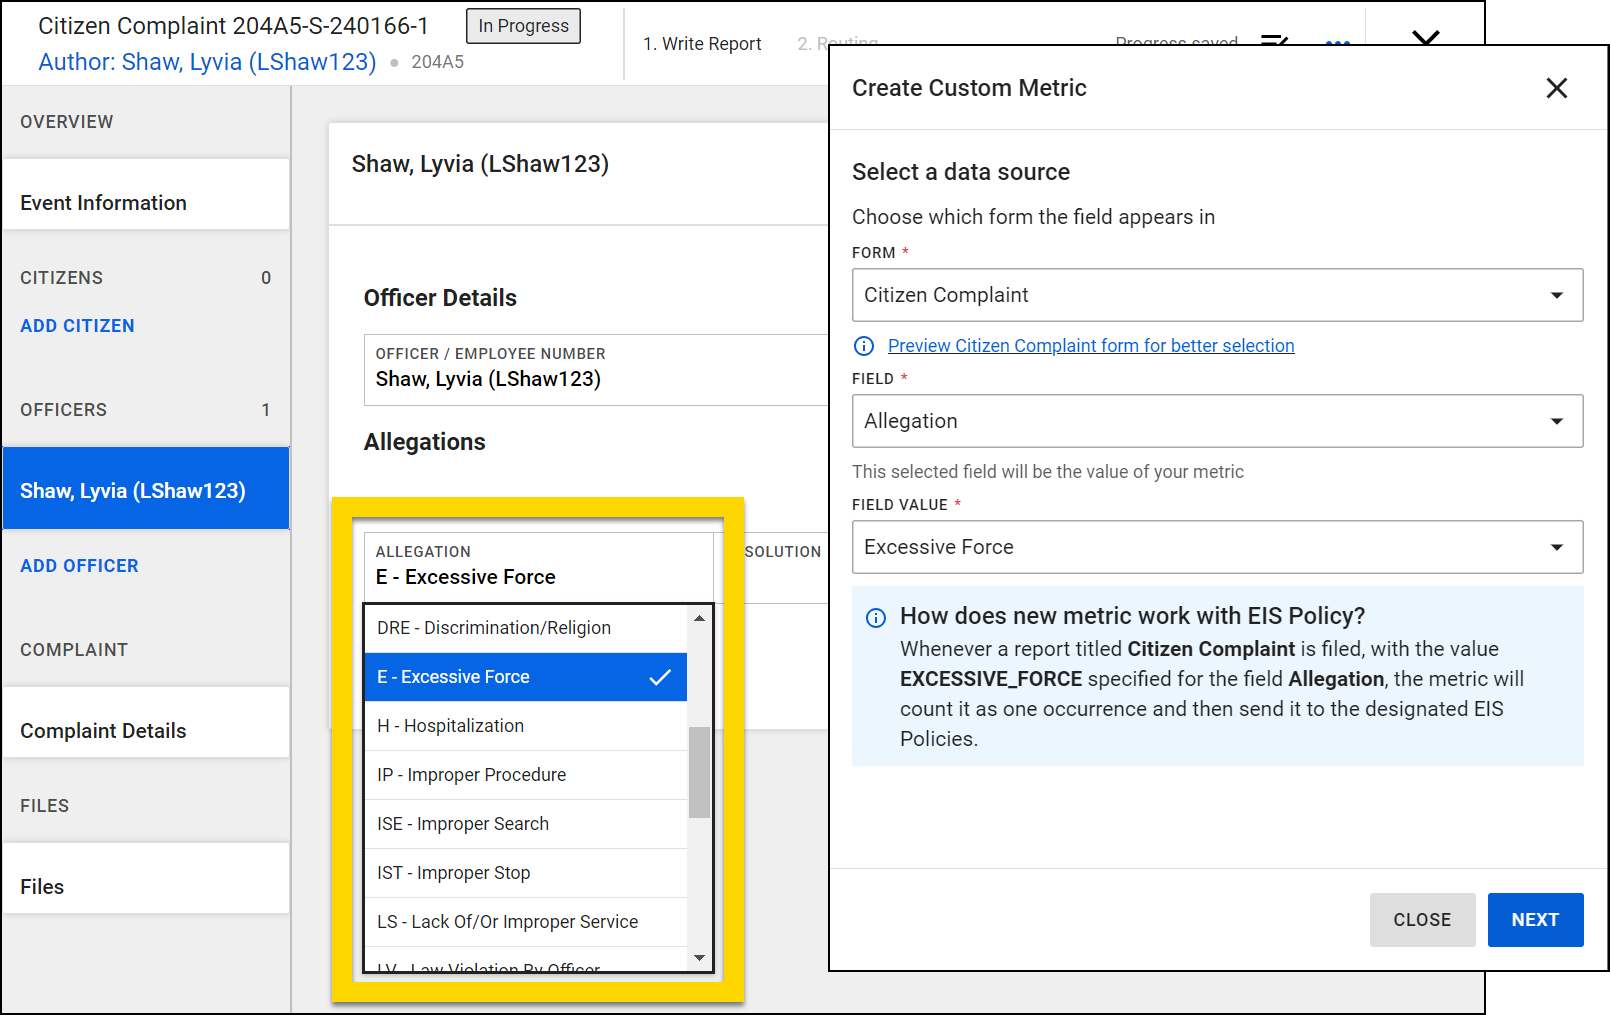Open Preview Citizen Complaint form link
1610x1015 pixels.
(1090, 346)
